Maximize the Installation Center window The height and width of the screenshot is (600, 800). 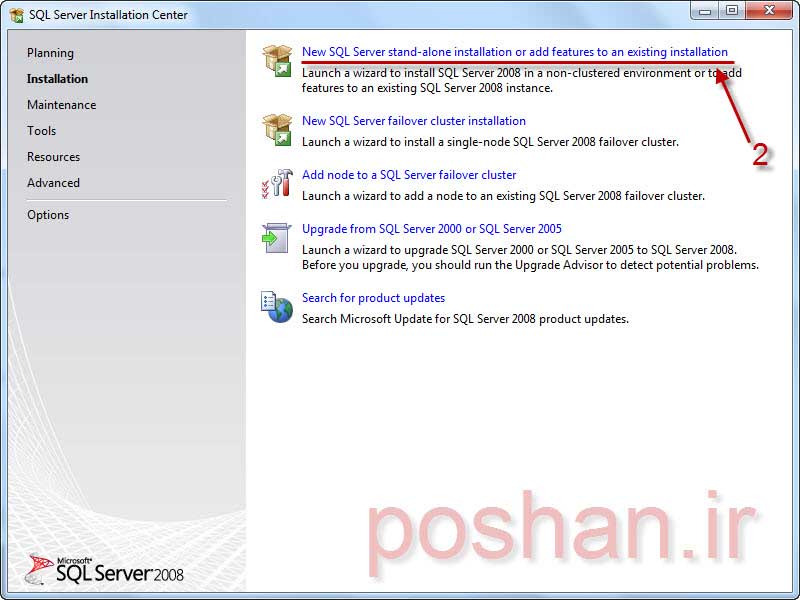coord(732,11)
